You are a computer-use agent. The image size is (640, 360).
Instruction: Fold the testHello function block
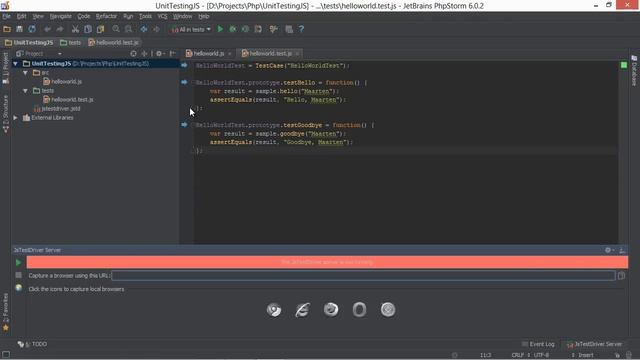coord(193,83)
